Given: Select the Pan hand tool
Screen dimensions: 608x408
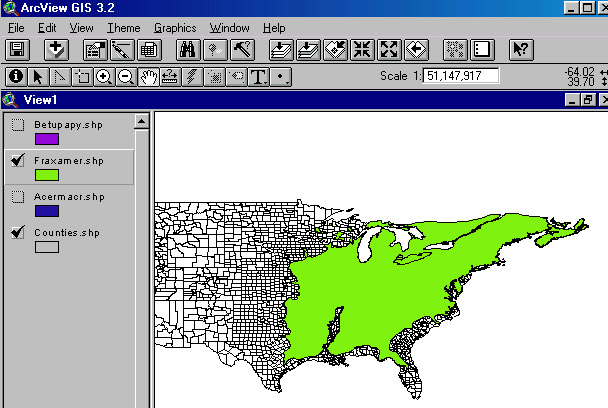Looking at the screenshot, I should (149, 76).
